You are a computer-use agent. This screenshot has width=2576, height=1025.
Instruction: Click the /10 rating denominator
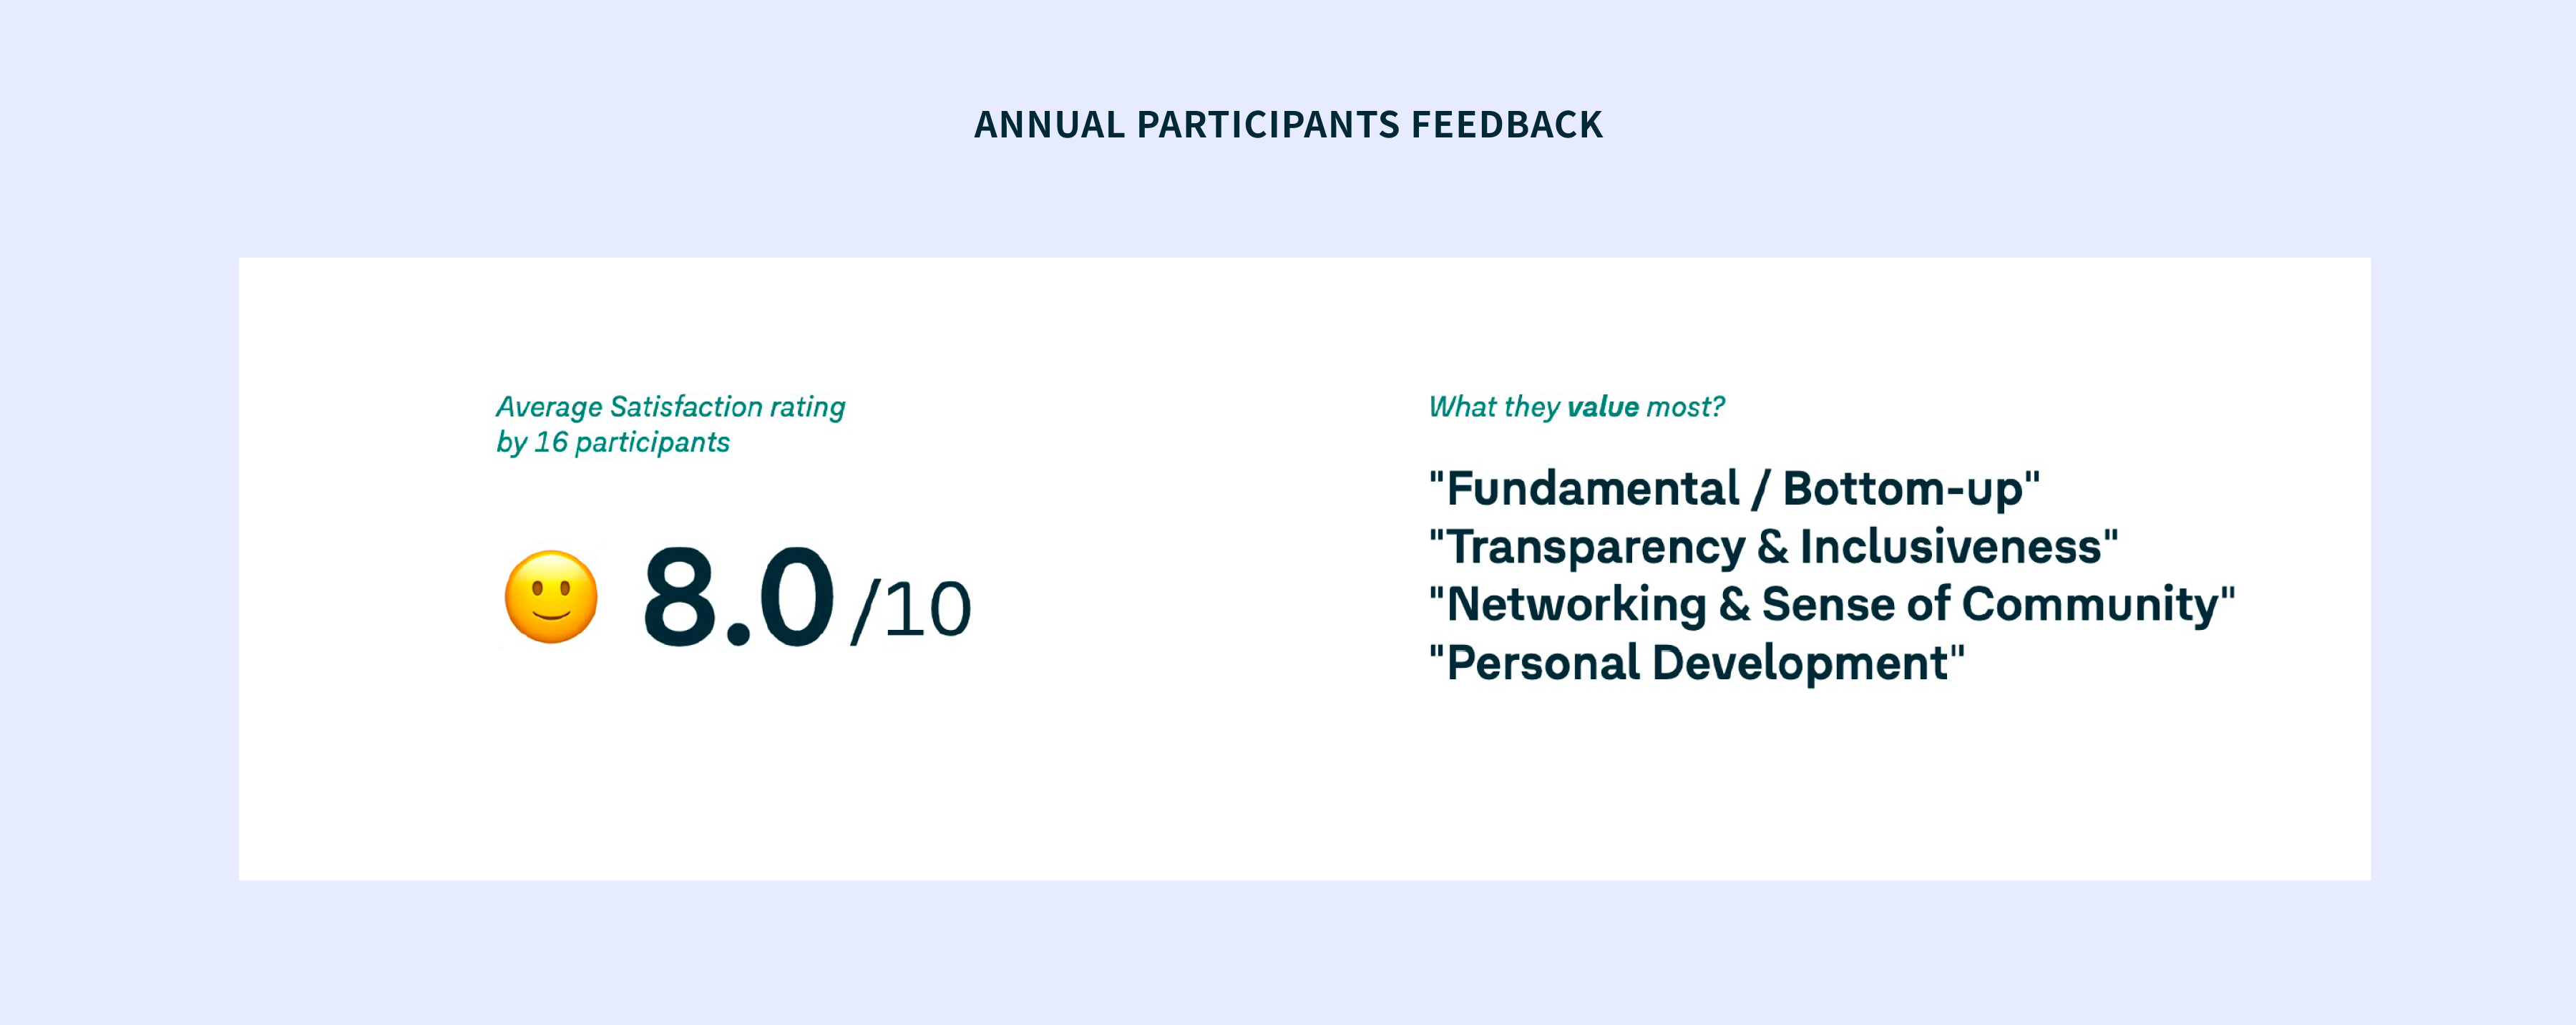(x=911, y=609)
